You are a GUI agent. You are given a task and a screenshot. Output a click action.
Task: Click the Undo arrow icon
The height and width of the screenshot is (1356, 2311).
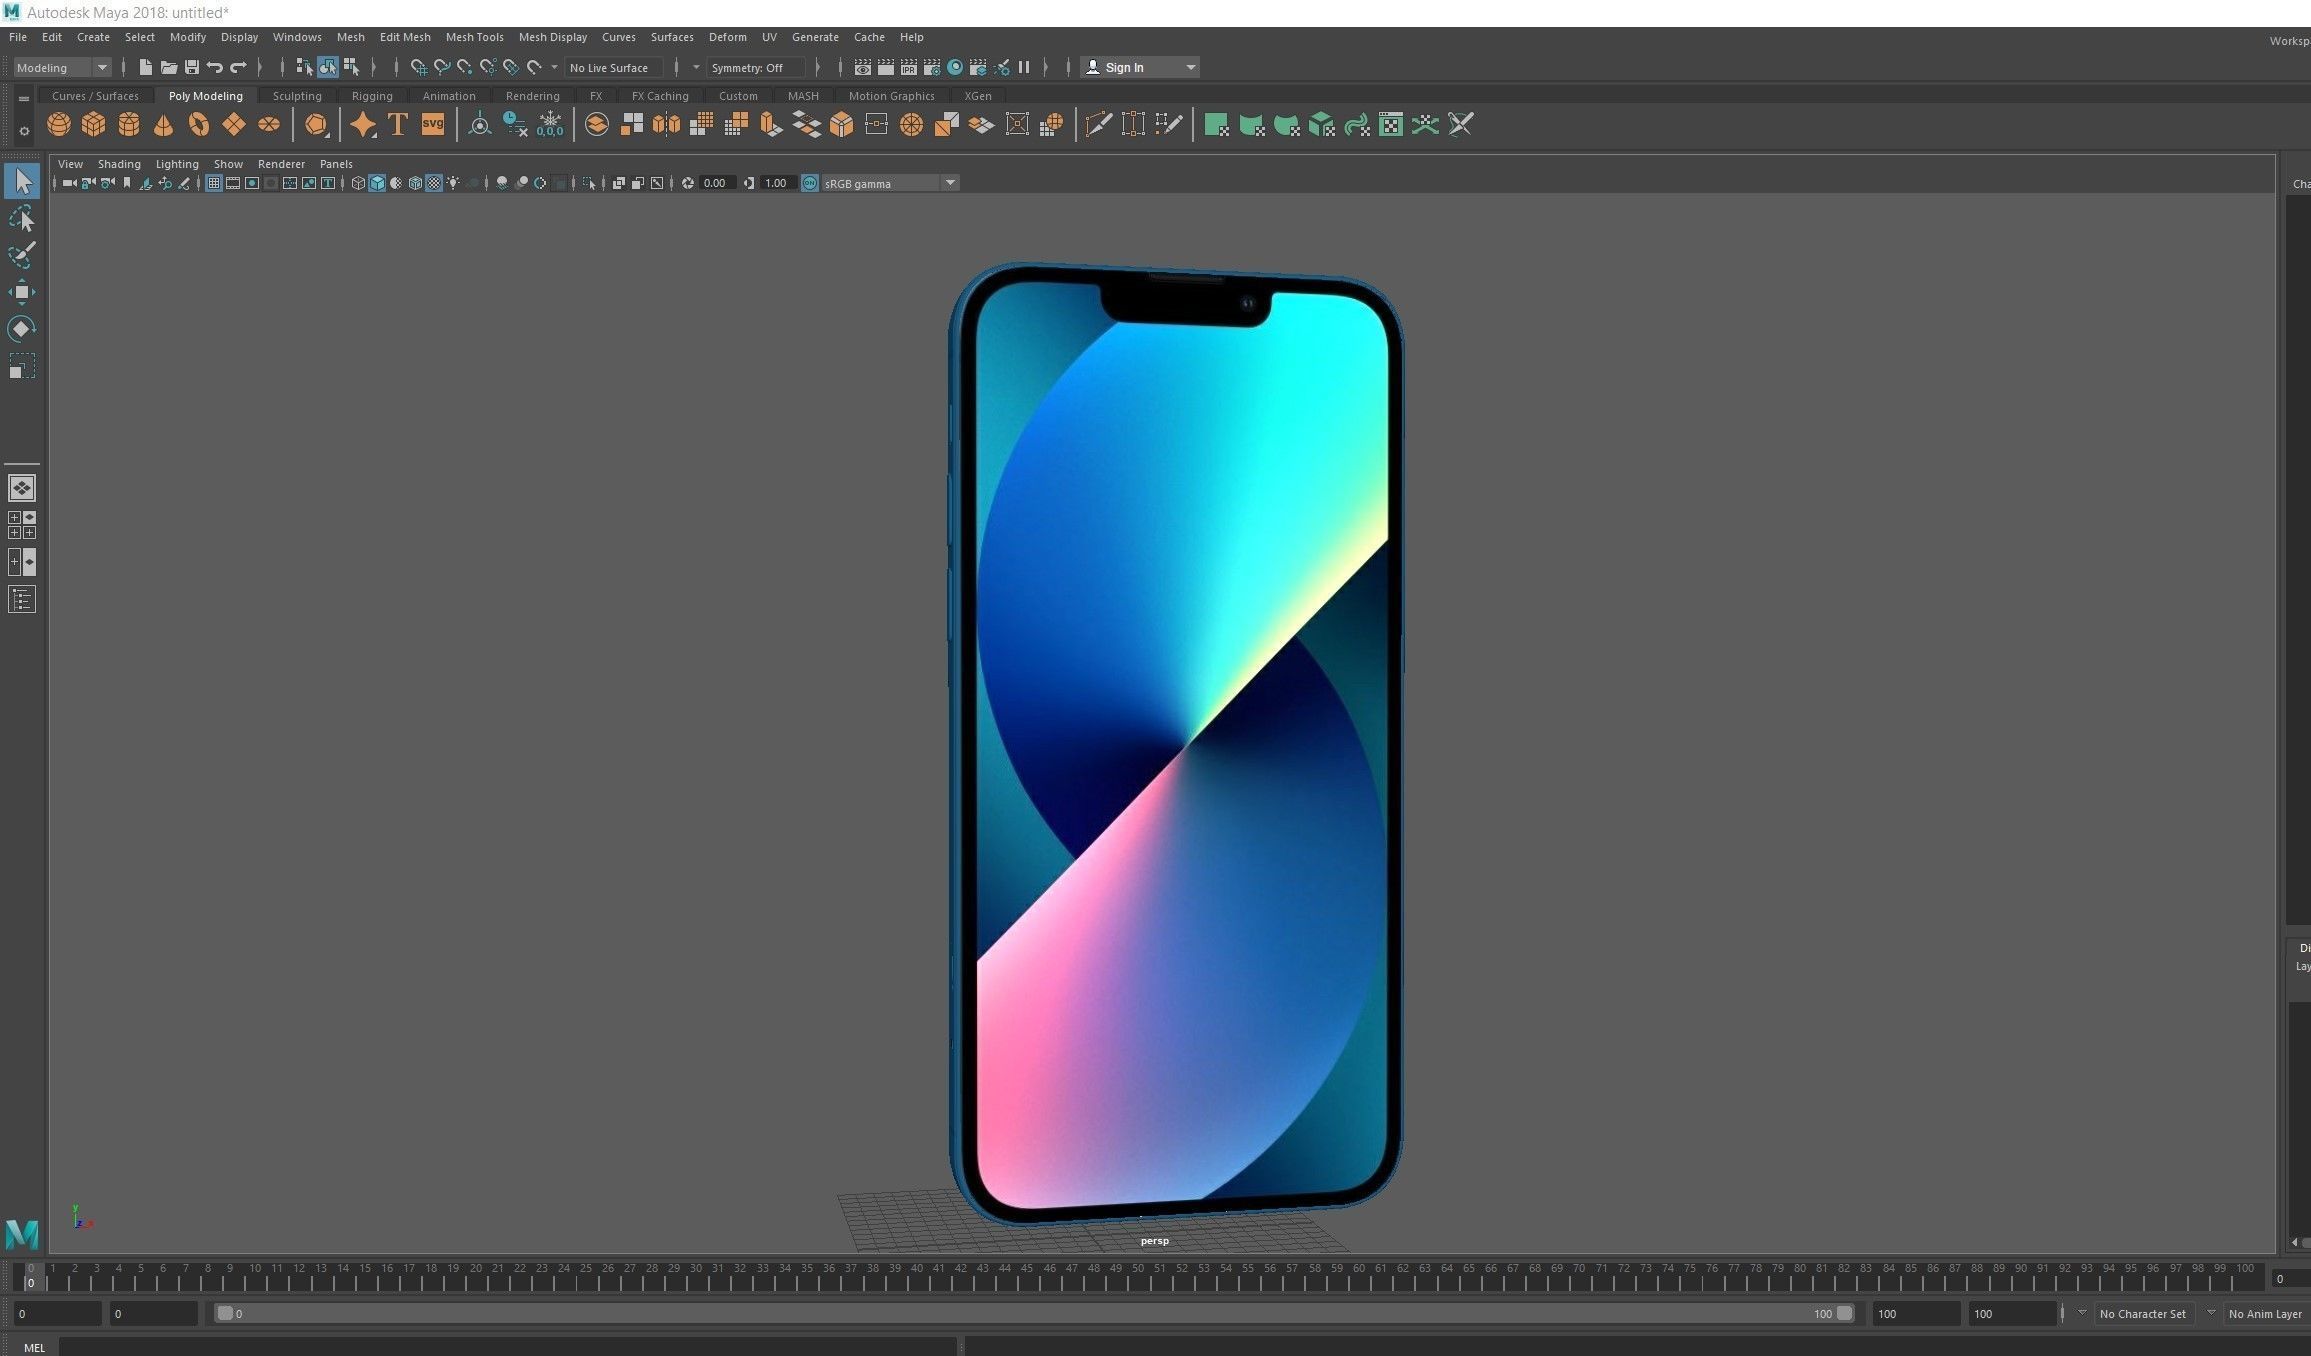[215, 67]
